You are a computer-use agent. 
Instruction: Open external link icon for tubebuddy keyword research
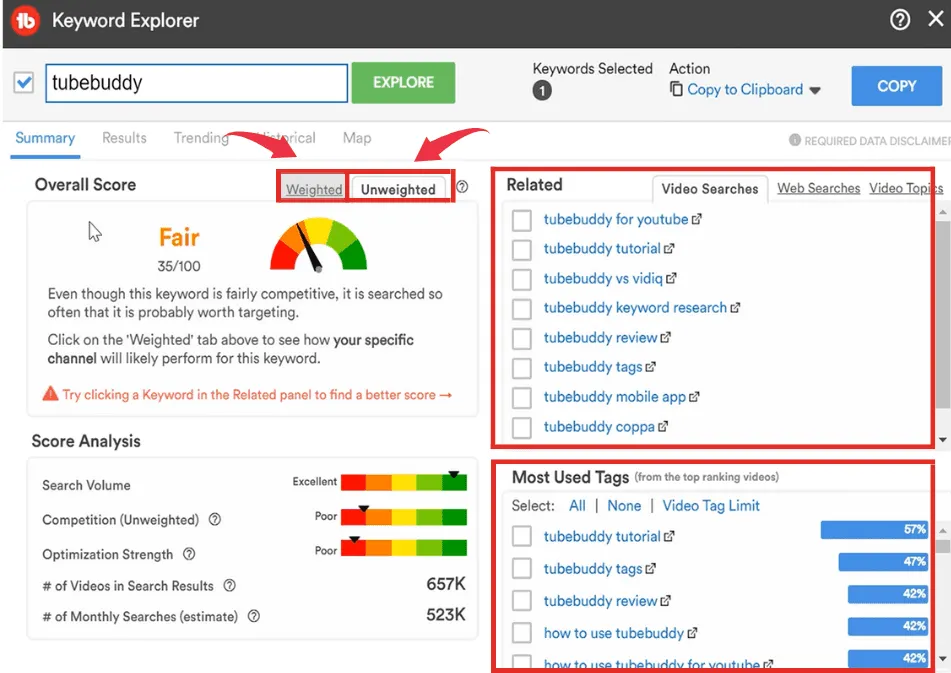[735, 308]
